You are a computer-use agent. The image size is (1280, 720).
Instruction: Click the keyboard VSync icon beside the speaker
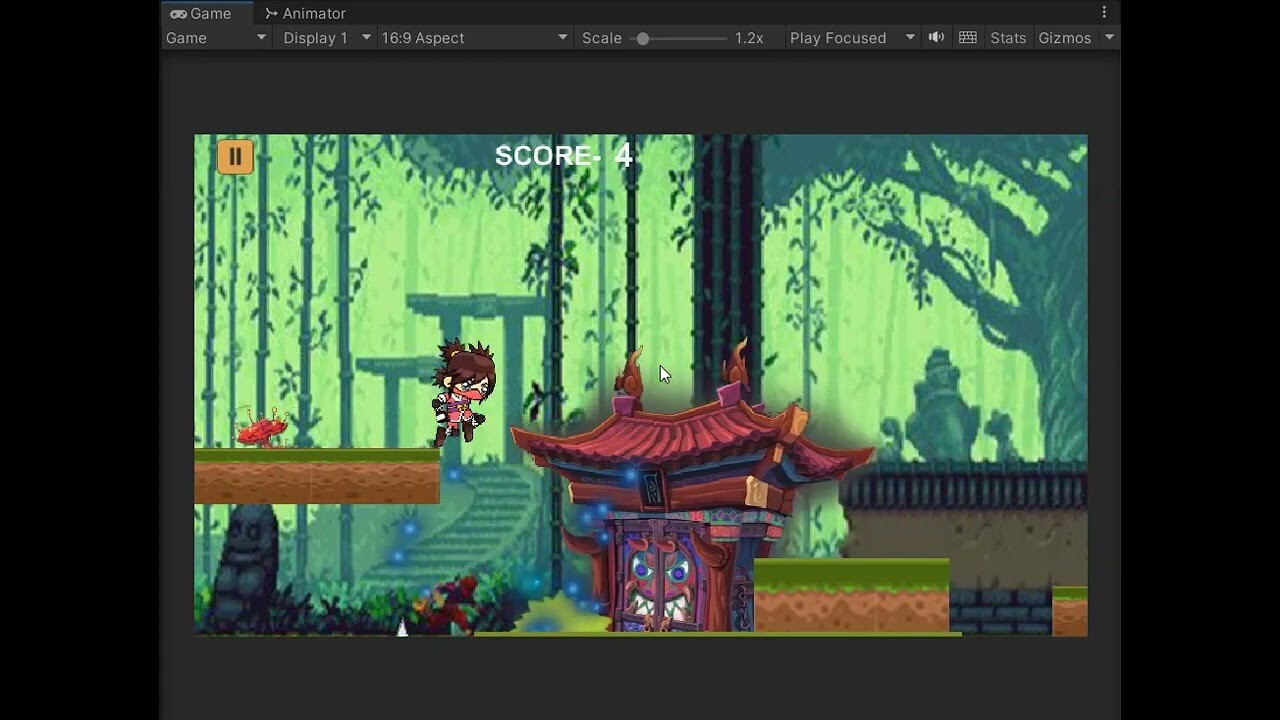(967, 37)
